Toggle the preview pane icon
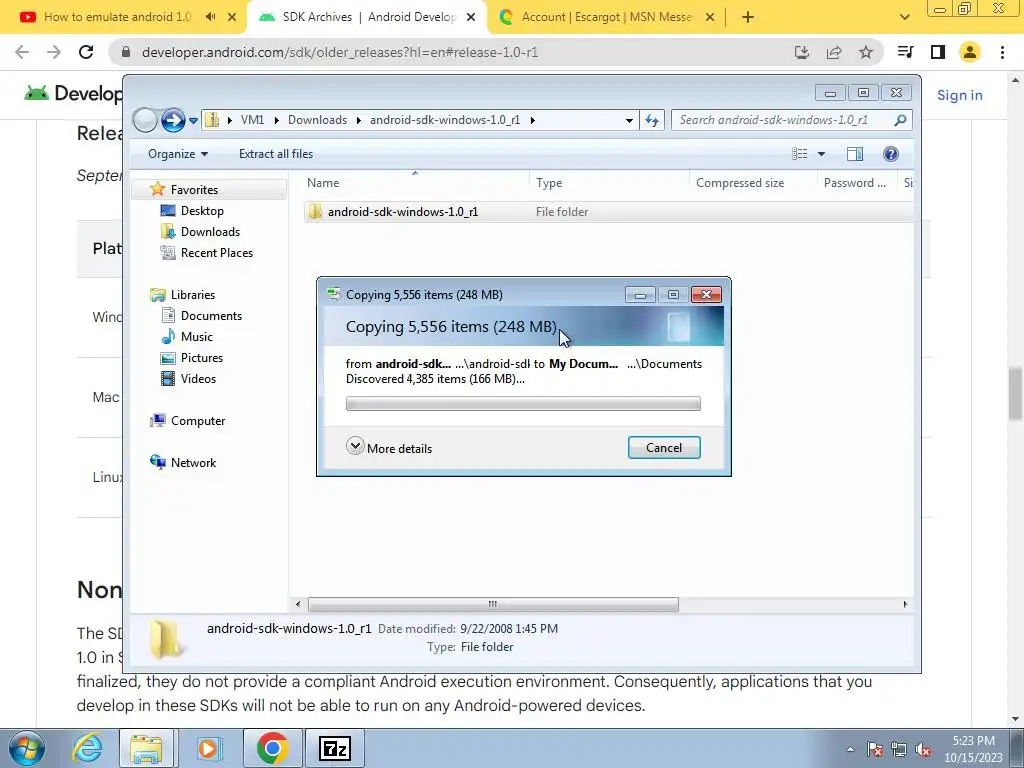Screen dimensions: 1024x768 point(854,154)
